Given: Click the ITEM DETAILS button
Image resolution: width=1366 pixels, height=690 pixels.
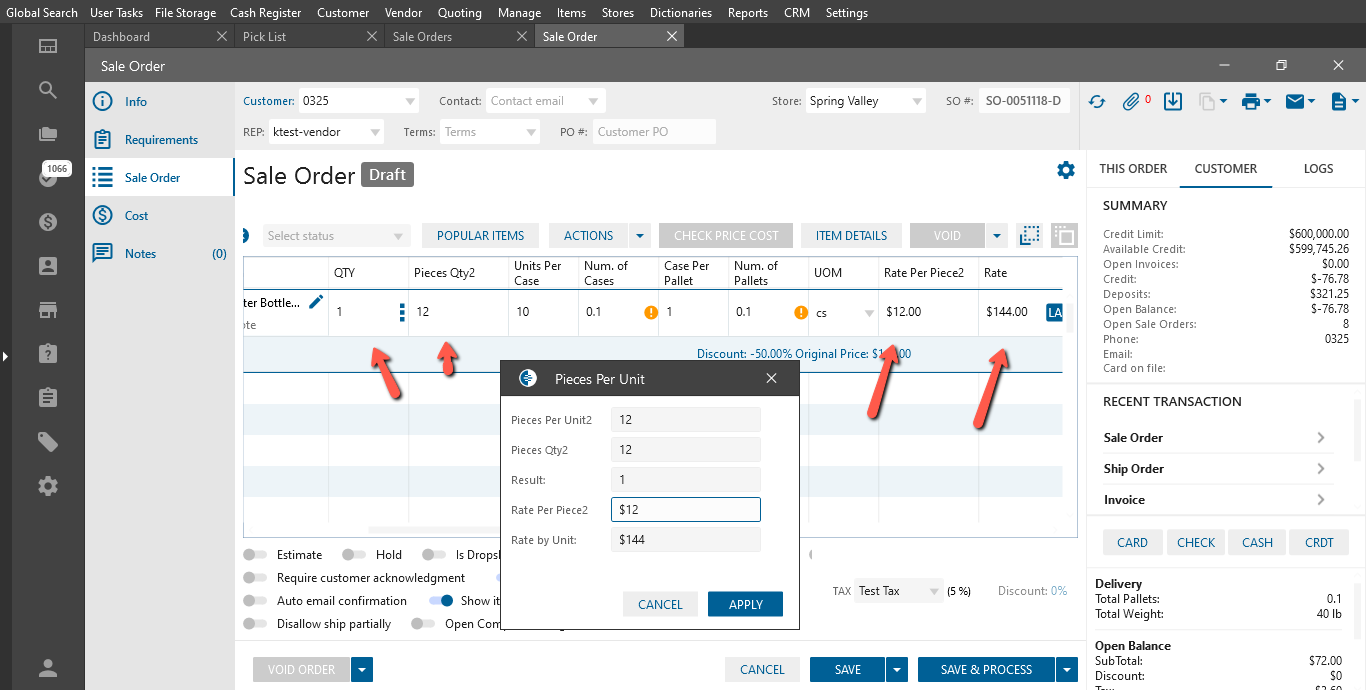Looking at the screenshot, I should [x=851, y=236].
